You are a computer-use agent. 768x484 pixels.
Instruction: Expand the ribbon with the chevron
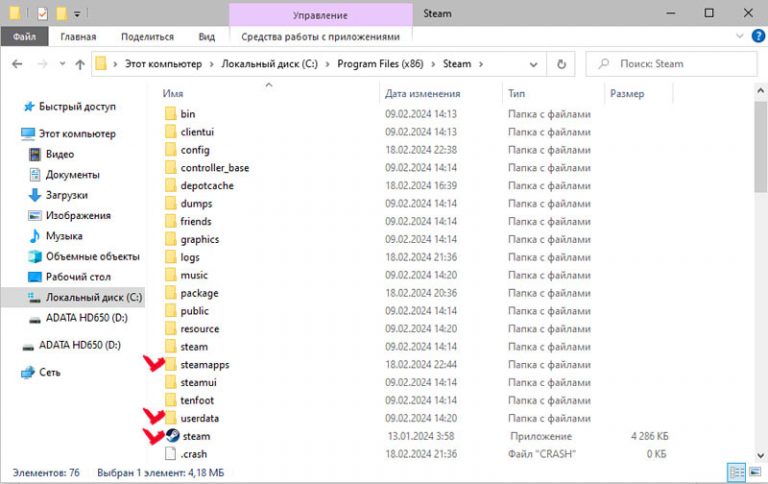click(x=740, y=36)
